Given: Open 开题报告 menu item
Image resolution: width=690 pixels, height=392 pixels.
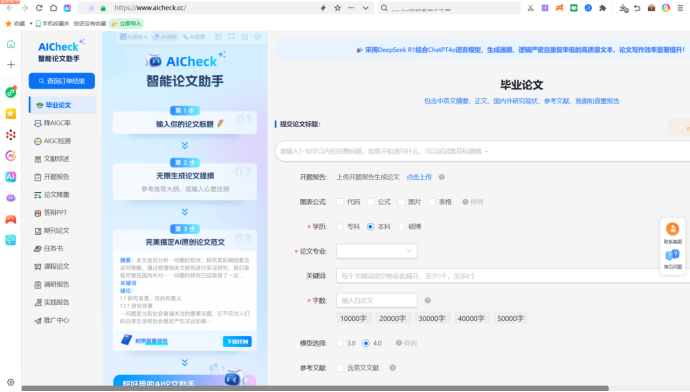Looking at the screenshot, I should tap(52, 177).
